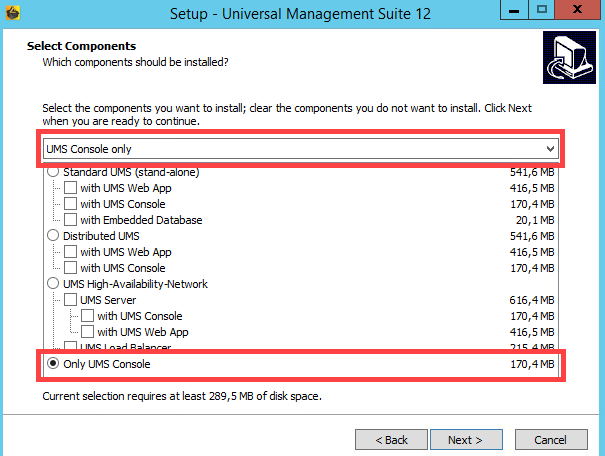Go to previous step with Back button
Screen dimensions: 605x456
coord(390,440)
